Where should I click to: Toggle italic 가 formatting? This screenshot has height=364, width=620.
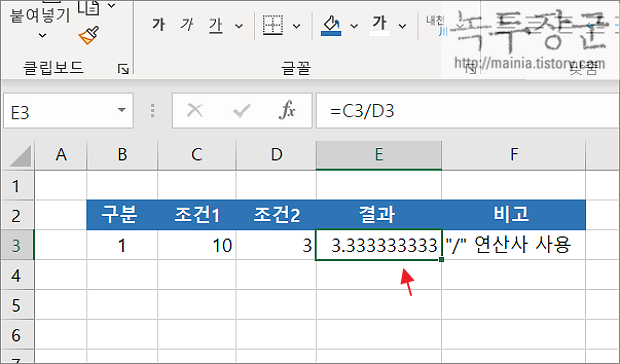coord(187,25)
